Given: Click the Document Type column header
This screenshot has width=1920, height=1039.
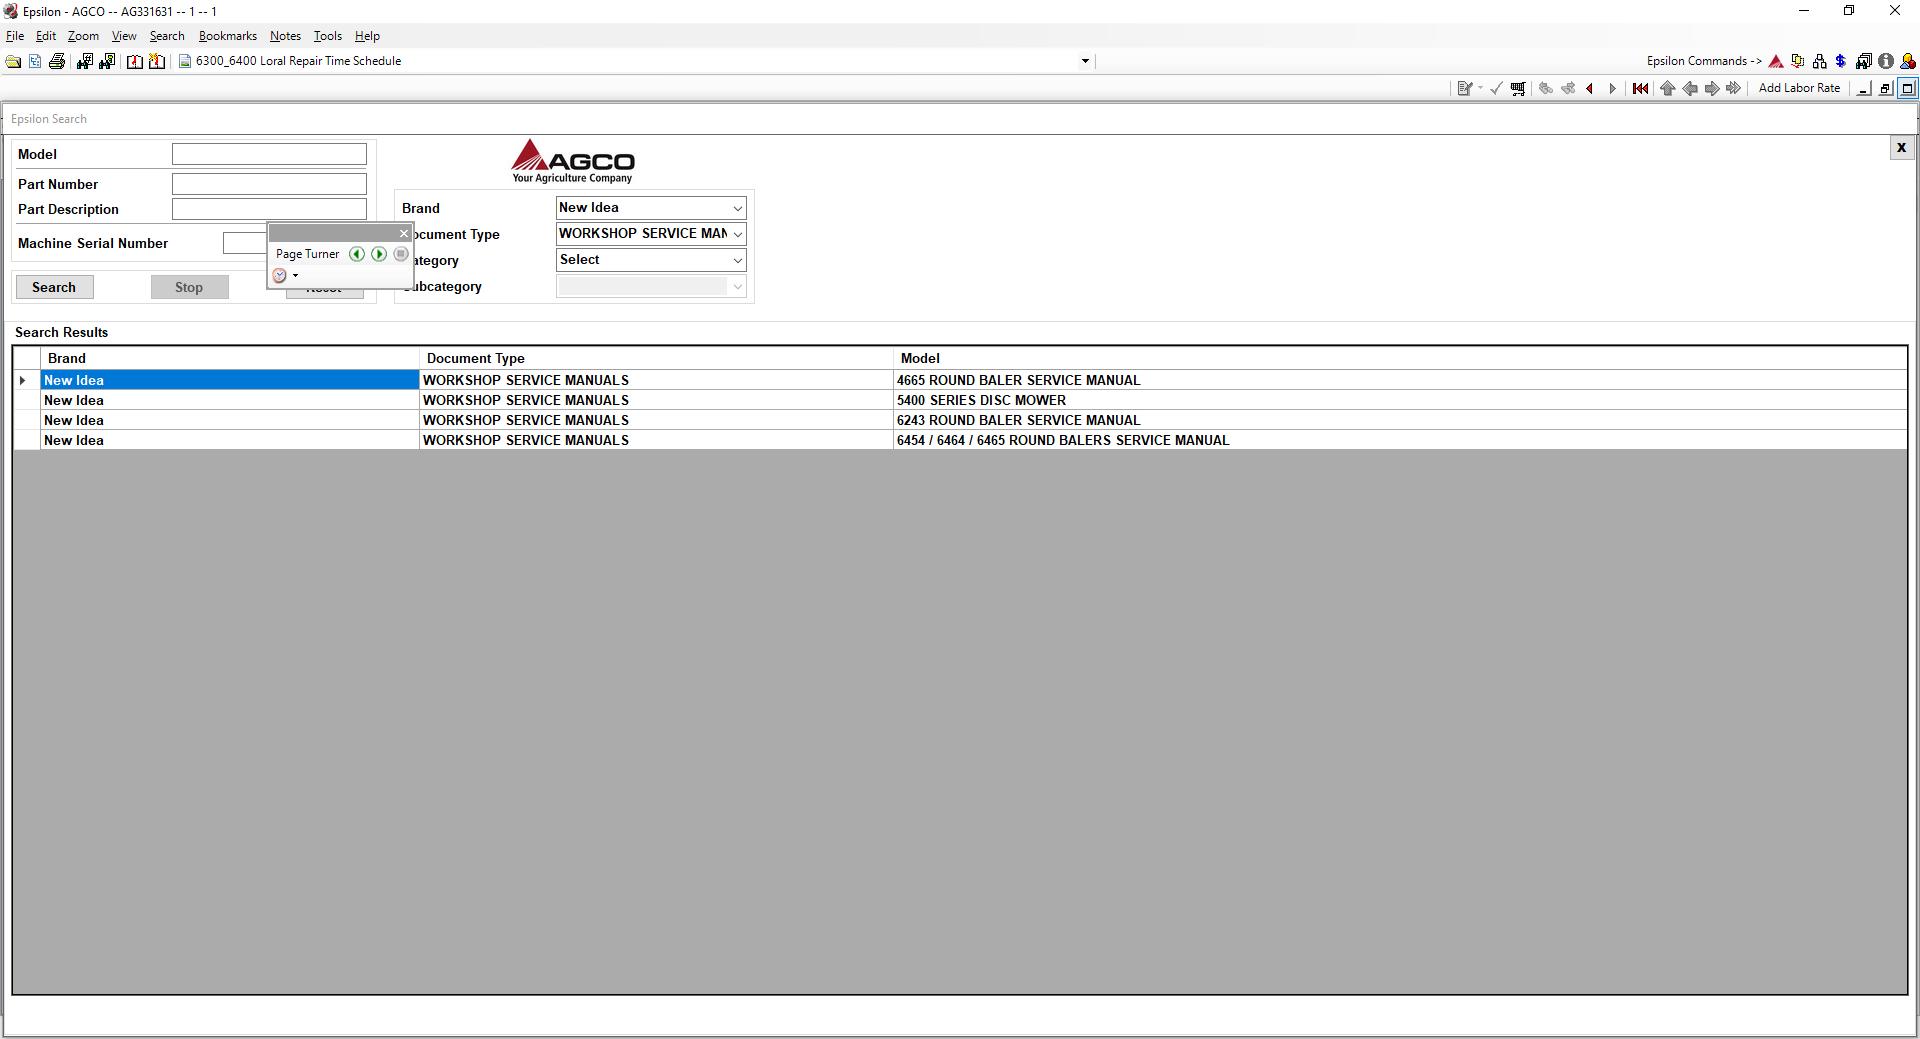Looking at the screenshot, I should click(x=656, y=358).
